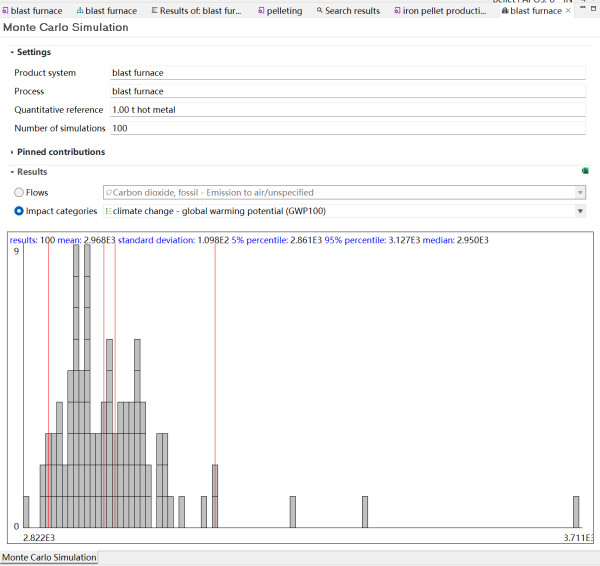Screen dimensions: 600x566
Task: Collapse the Results section
Action: [12, 172]
